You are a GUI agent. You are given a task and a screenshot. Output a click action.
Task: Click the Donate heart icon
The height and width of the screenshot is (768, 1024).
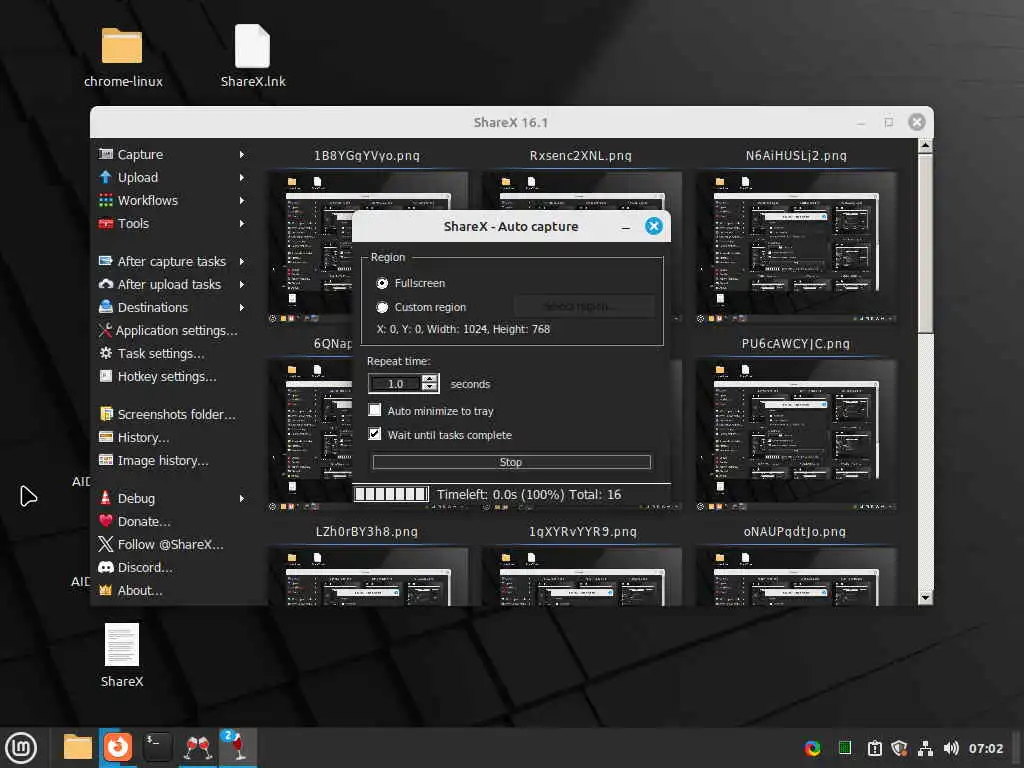coord(105,520)
